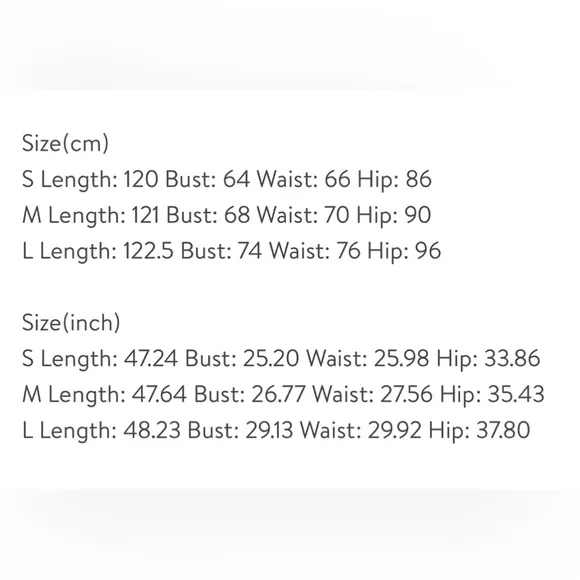This screenshot has width=580, height=580.
Task: Click the Size(inch) heading
Action: click(x=71, y=323)
